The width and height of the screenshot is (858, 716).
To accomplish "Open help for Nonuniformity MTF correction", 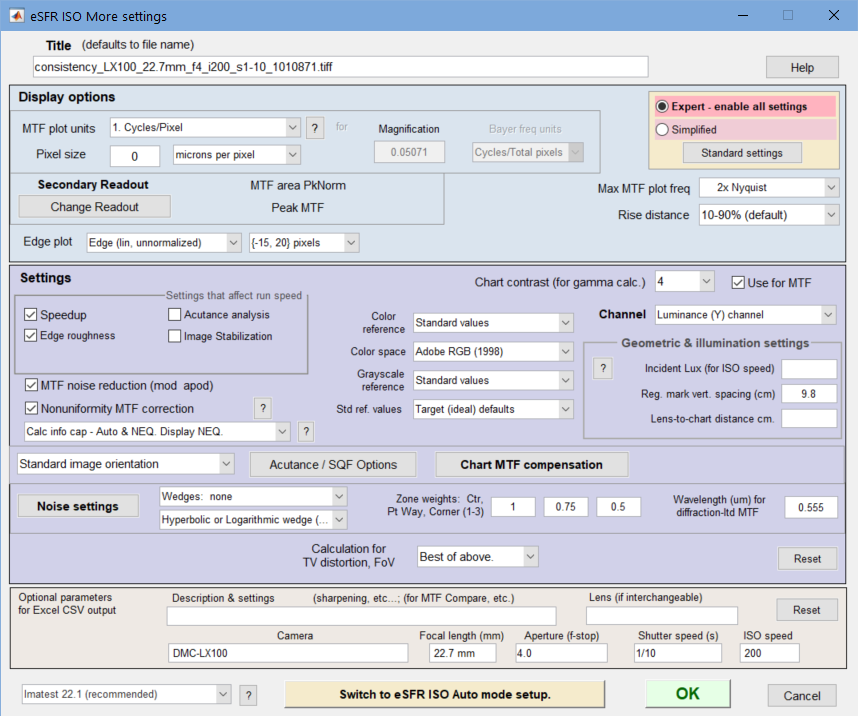I will pyautogui.click(x=263, y=408).
